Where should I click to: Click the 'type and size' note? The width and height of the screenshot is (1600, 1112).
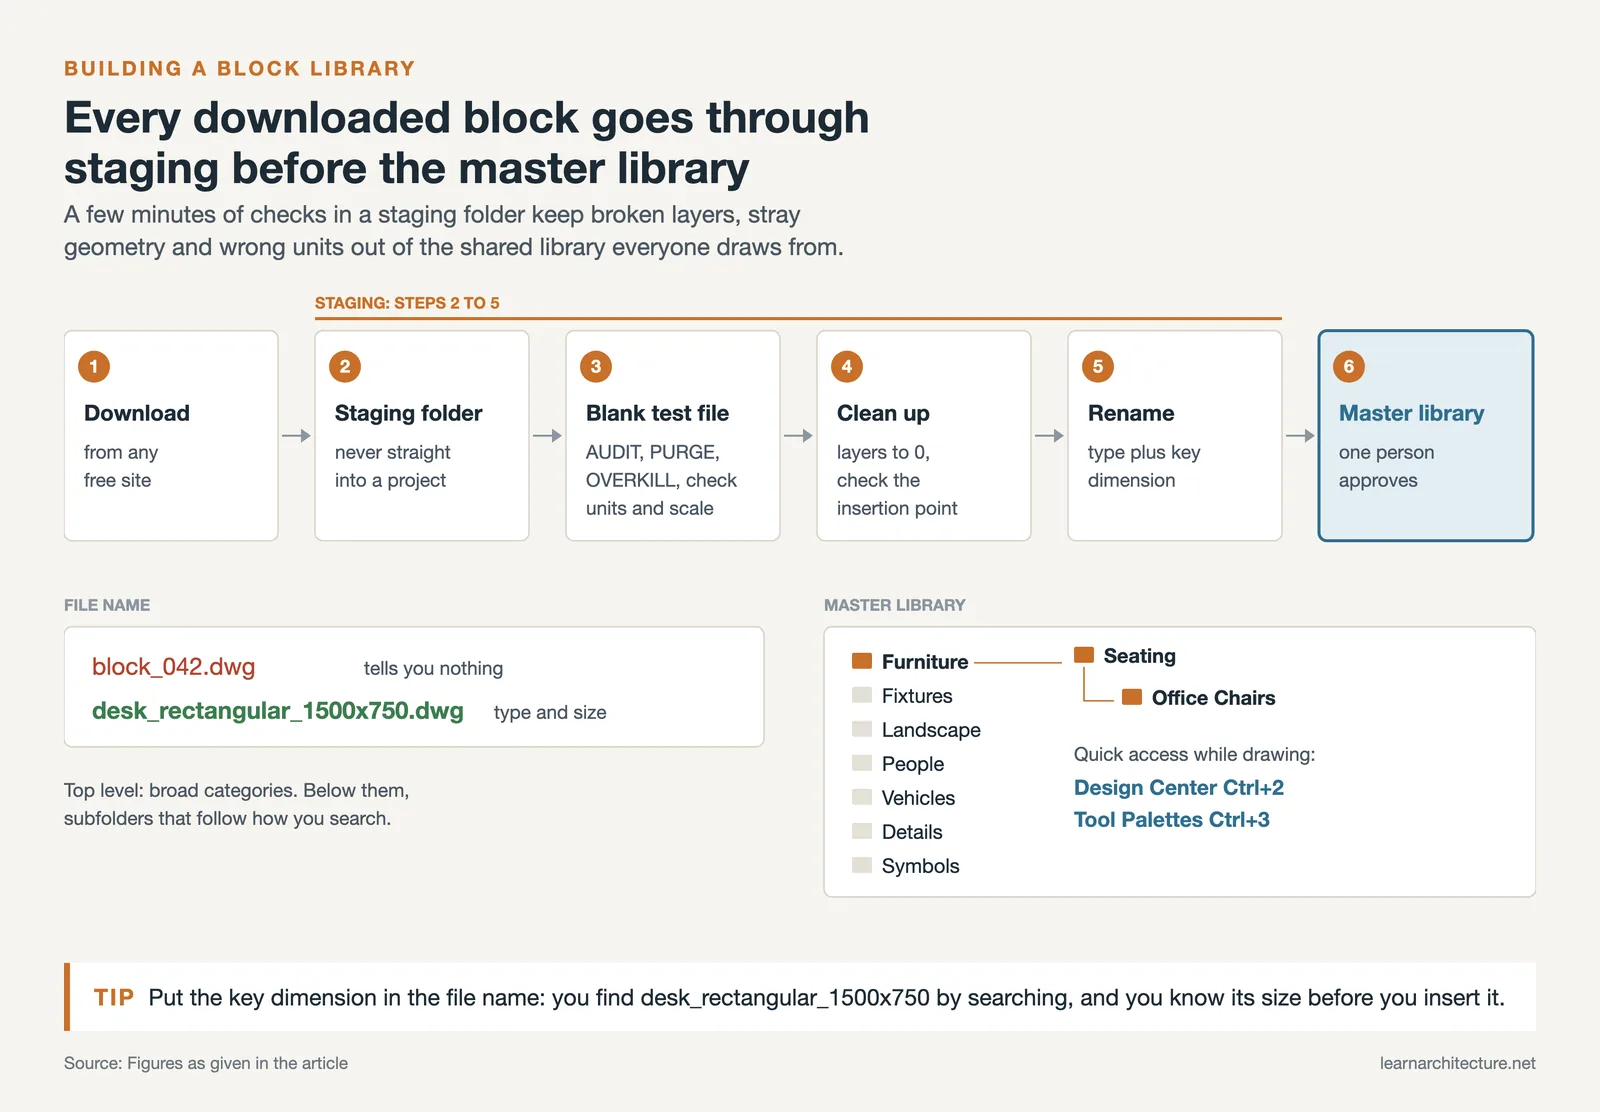tap(550, 712)
